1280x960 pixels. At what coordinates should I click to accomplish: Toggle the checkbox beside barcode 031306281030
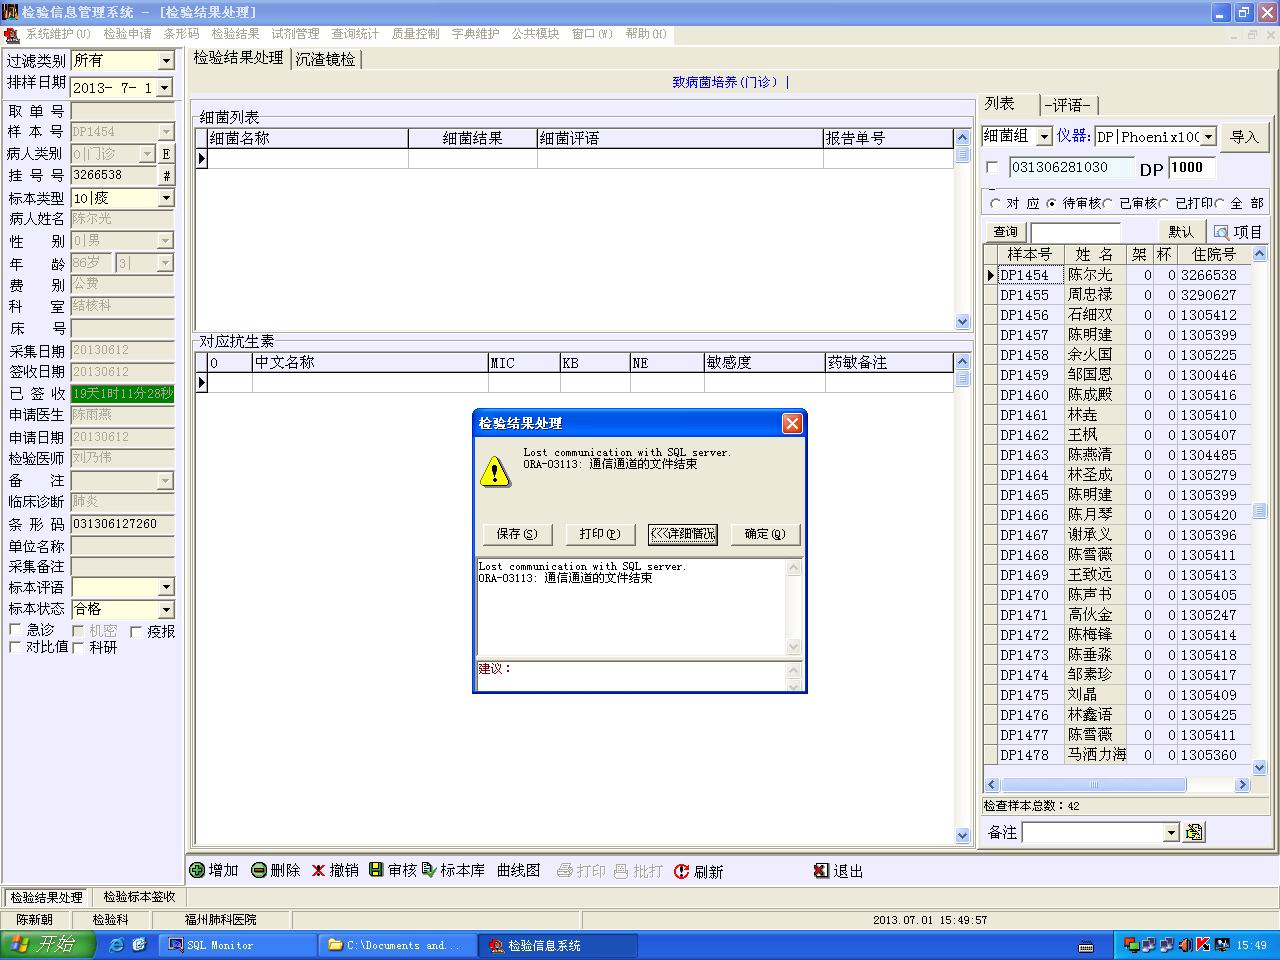992,168
